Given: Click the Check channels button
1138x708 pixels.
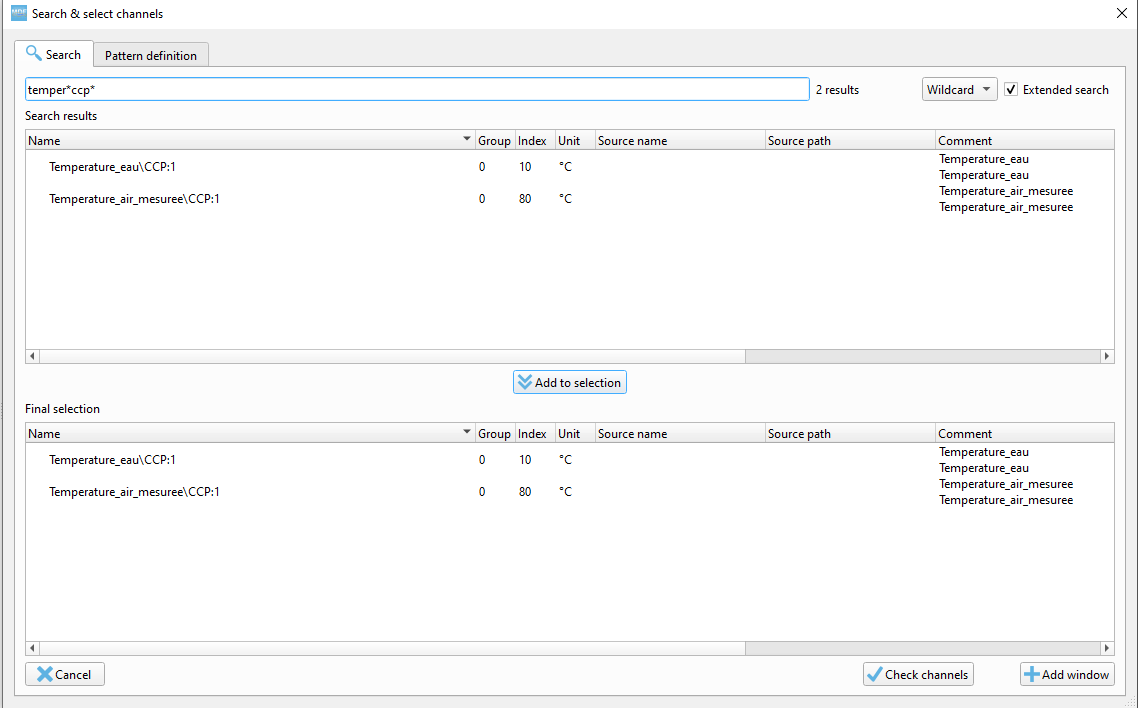Looking at the screenshot, I should [x=917, y=674].
